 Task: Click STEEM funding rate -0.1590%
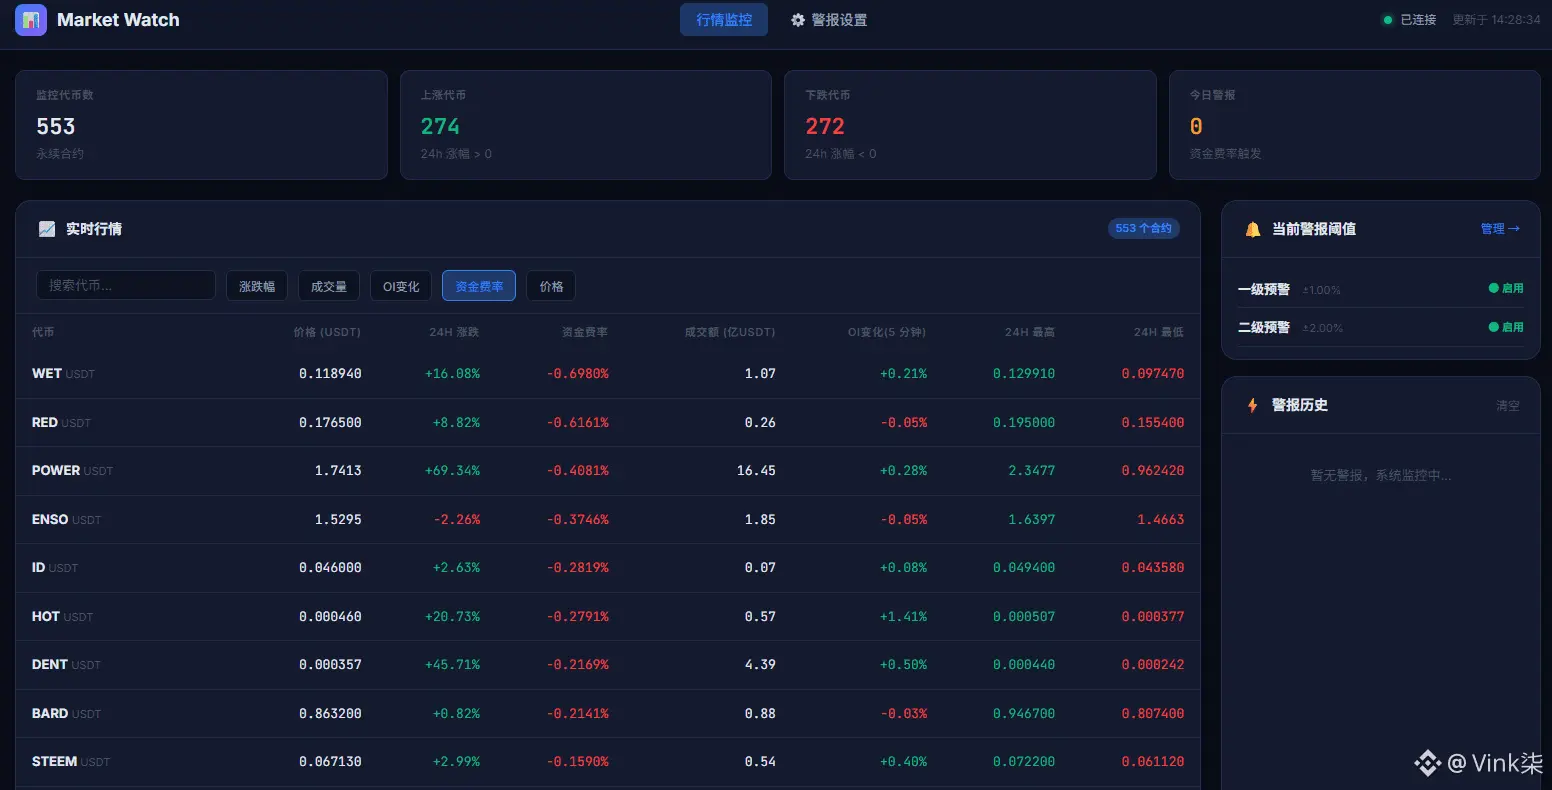[577, 762]
